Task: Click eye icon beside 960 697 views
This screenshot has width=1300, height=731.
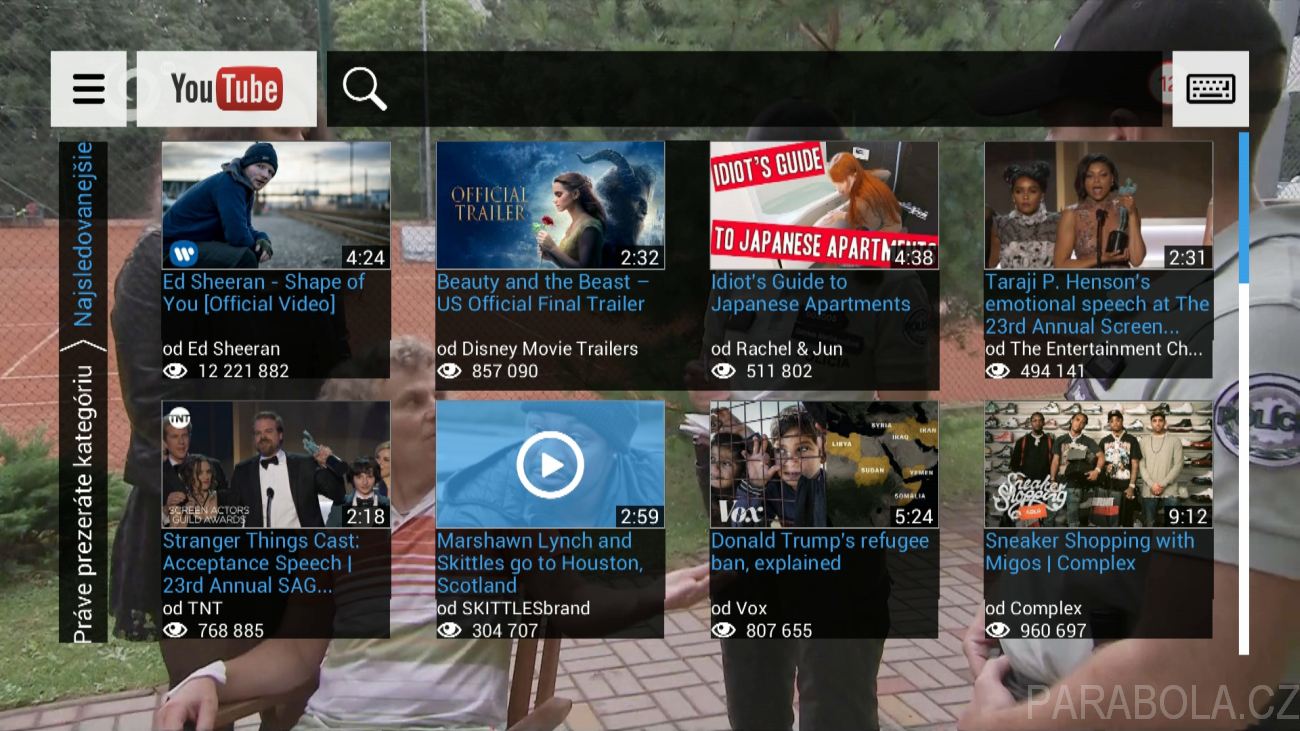Action: 998,630
